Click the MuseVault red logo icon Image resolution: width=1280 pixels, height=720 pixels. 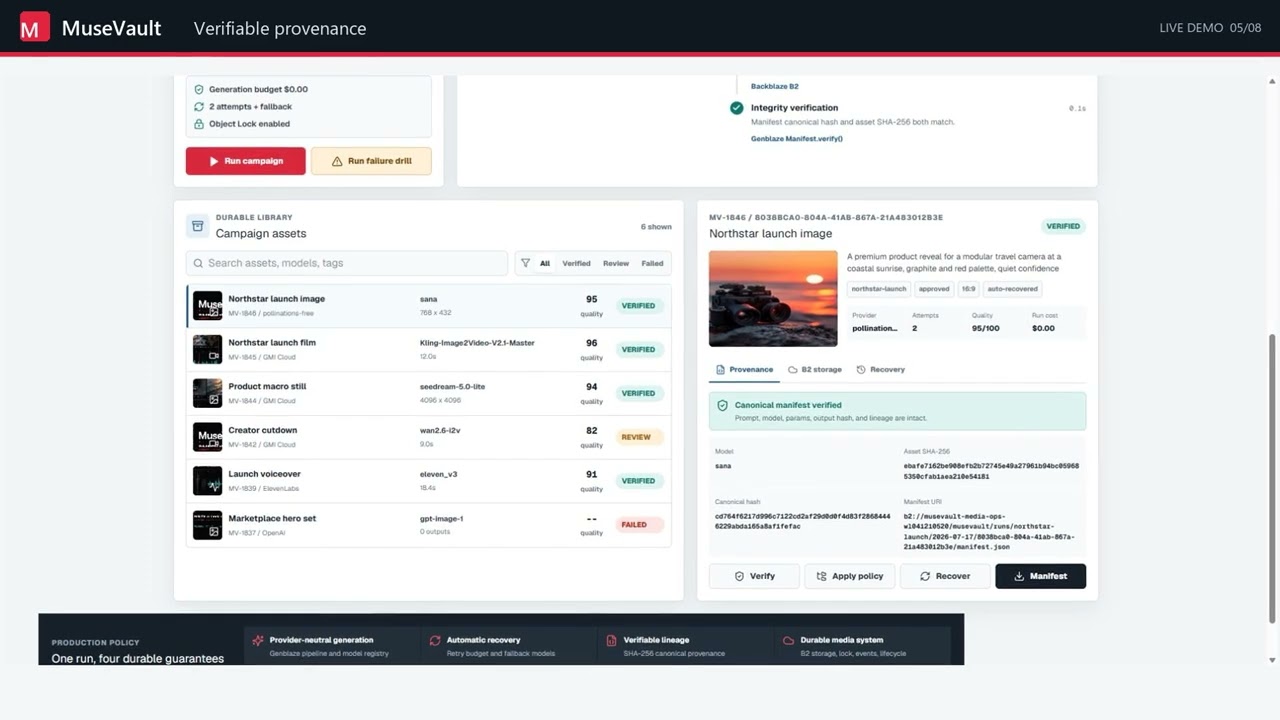(35, 28)
